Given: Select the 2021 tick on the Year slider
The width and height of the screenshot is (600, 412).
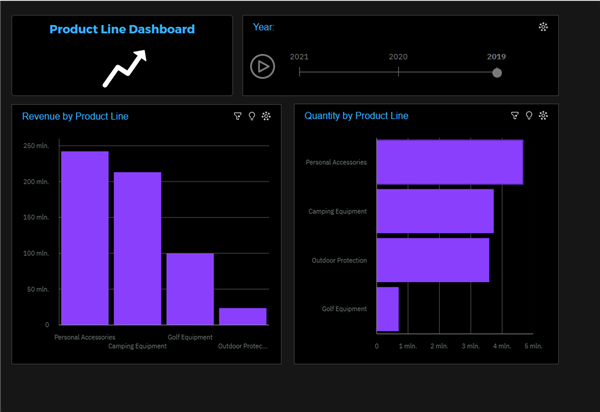Looking at the screenshot, I should coord(299,72).
